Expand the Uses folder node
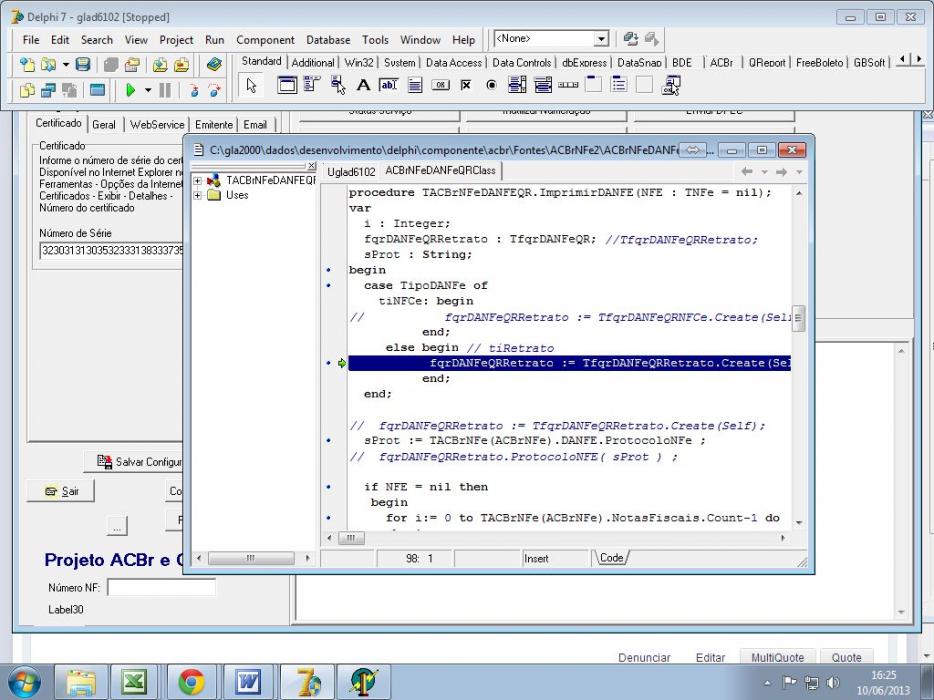The width and height of the screenshot is (934, 700). (197, 195)
